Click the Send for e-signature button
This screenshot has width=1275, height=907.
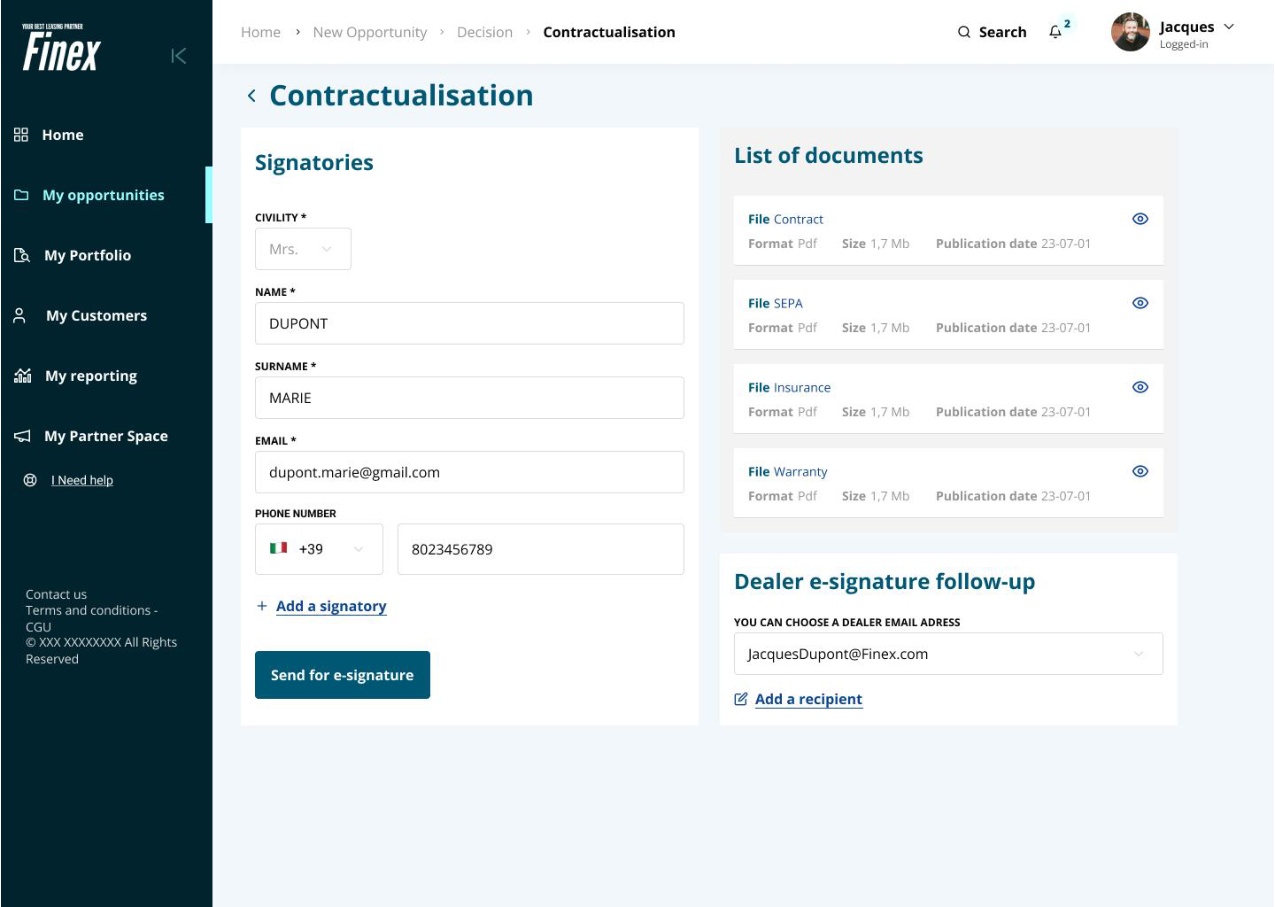pos(342,675)
